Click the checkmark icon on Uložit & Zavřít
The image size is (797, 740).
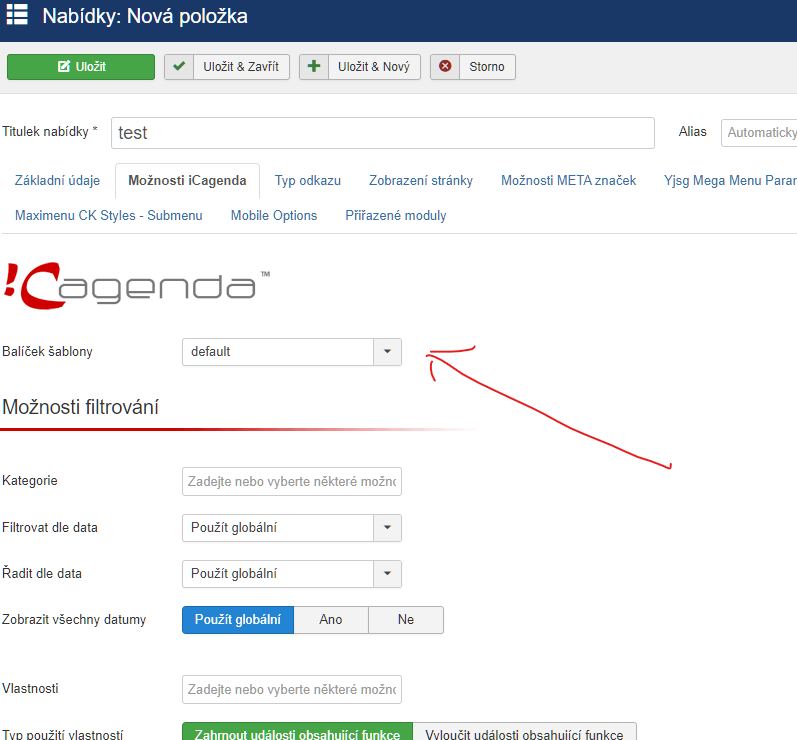tap(179, 67)
